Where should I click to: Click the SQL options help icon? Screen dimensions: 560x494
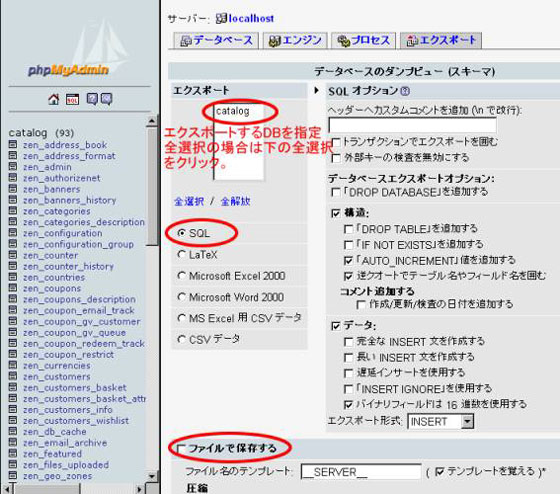[x=405, y=91]
